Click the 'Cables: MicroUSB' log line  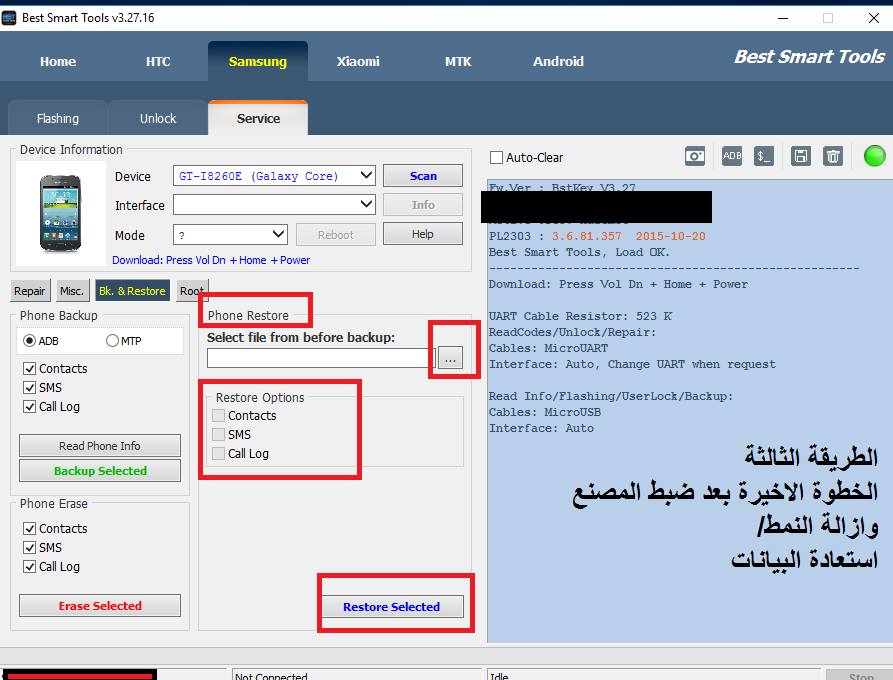544,412
